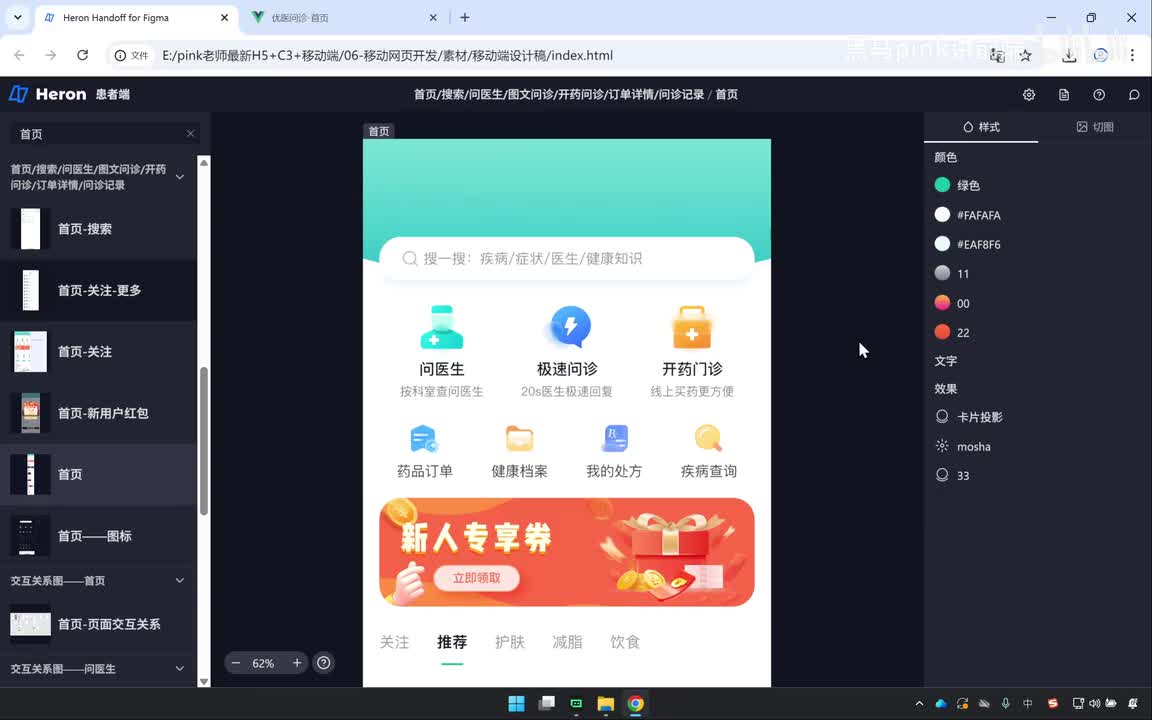Click the frame search field containing 首页
This screenshot has height=720, width=1152.
tap(104, 134)
